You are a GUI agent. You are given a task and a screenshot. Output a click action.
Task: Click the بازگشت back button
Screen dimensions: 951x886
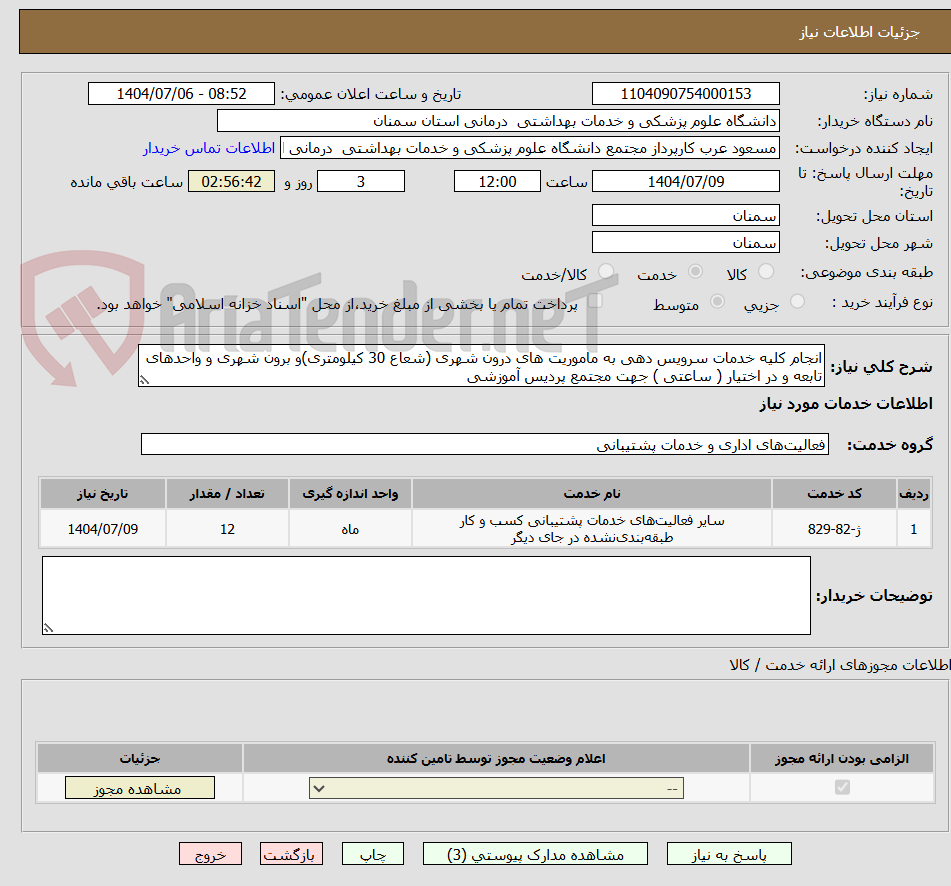point(291,853)
